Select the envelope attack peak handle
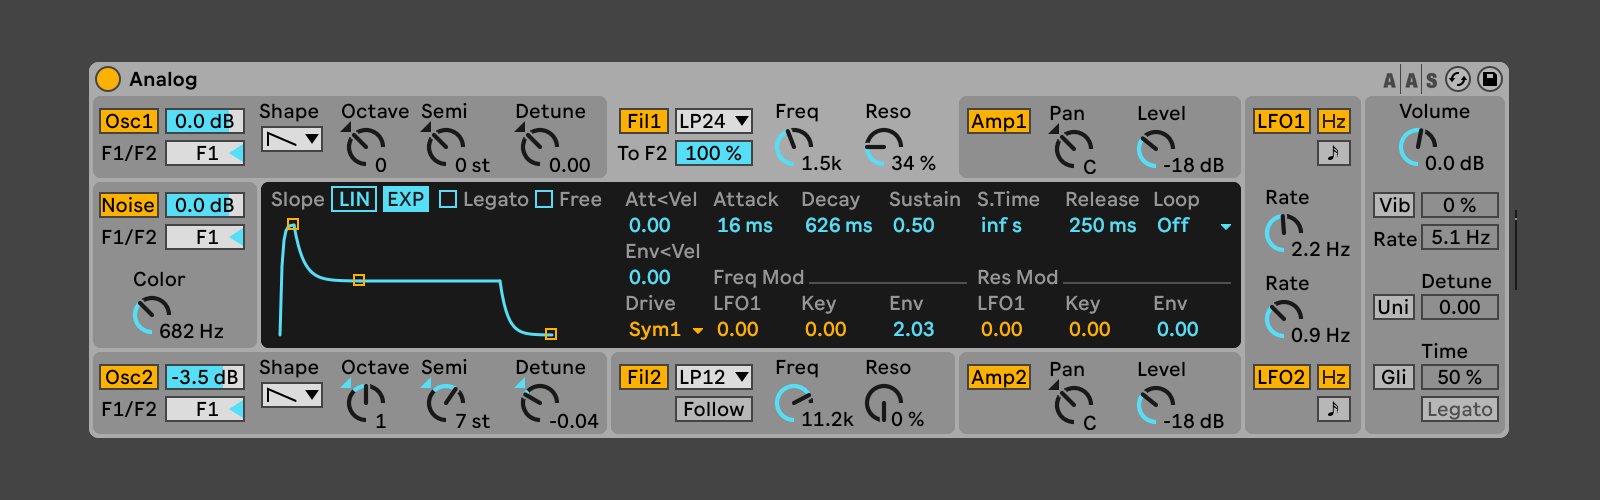The image size is (1600, 500). pos(293,224)
